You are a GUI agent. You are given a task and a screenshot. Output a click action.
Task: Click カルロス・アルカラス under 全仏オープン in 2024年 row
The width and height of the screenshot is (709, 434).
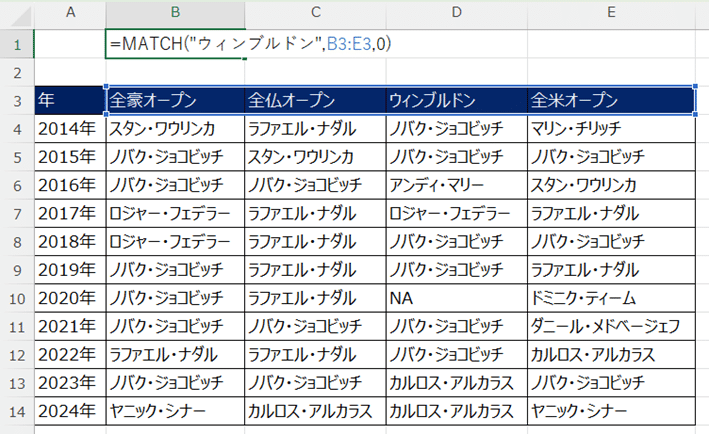pos(316,411)
